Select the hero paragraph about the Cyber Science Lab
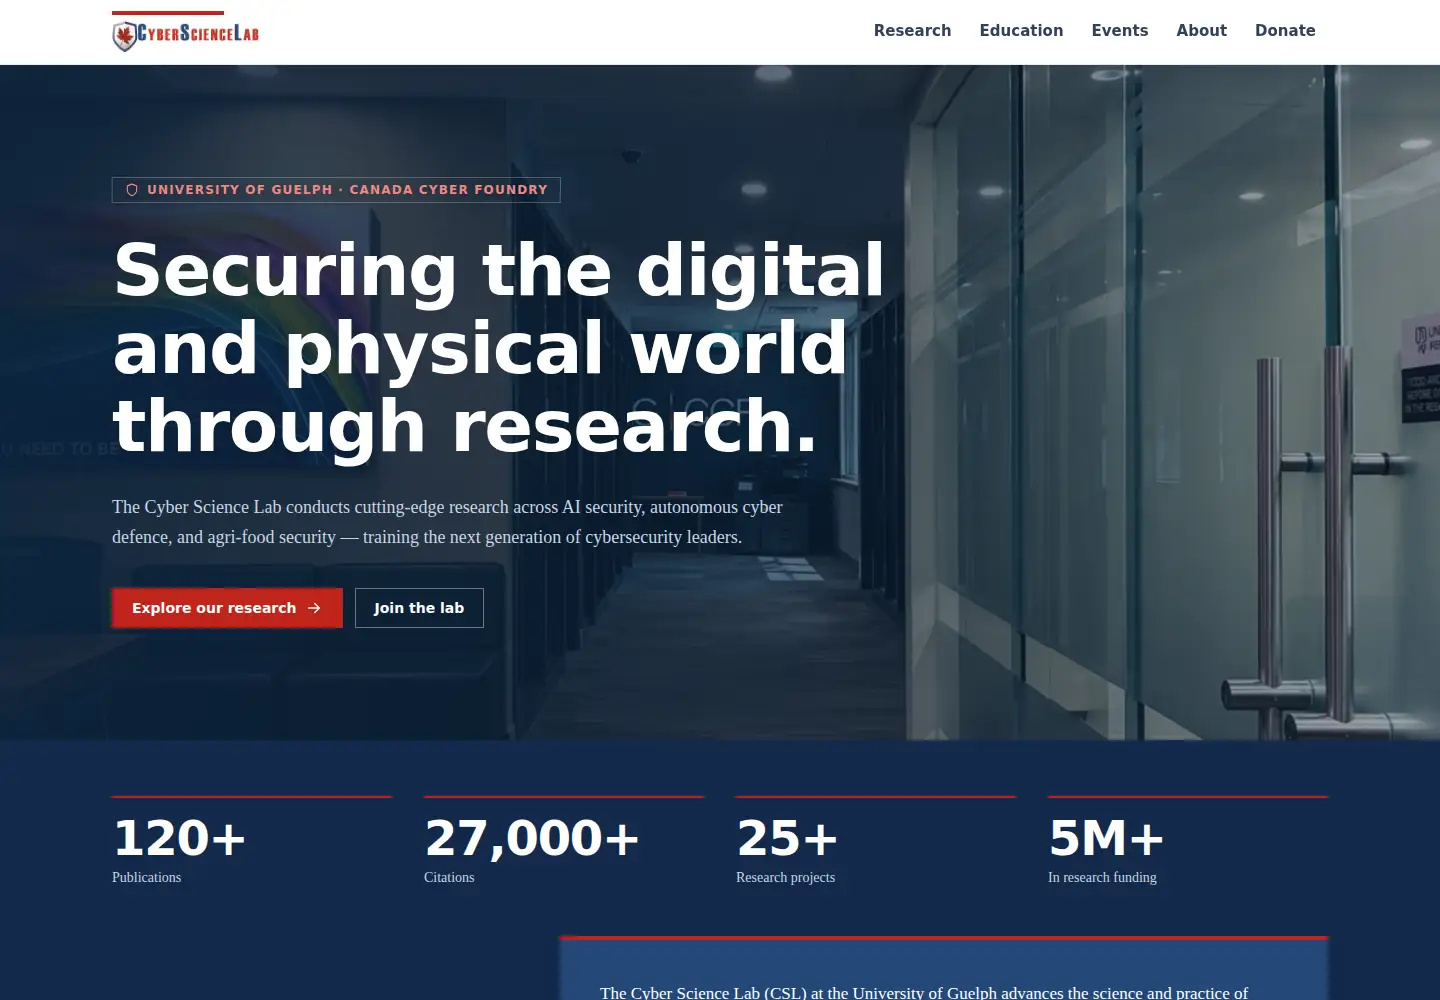This screenshot has width=1440, height=1000. (447, 522)
